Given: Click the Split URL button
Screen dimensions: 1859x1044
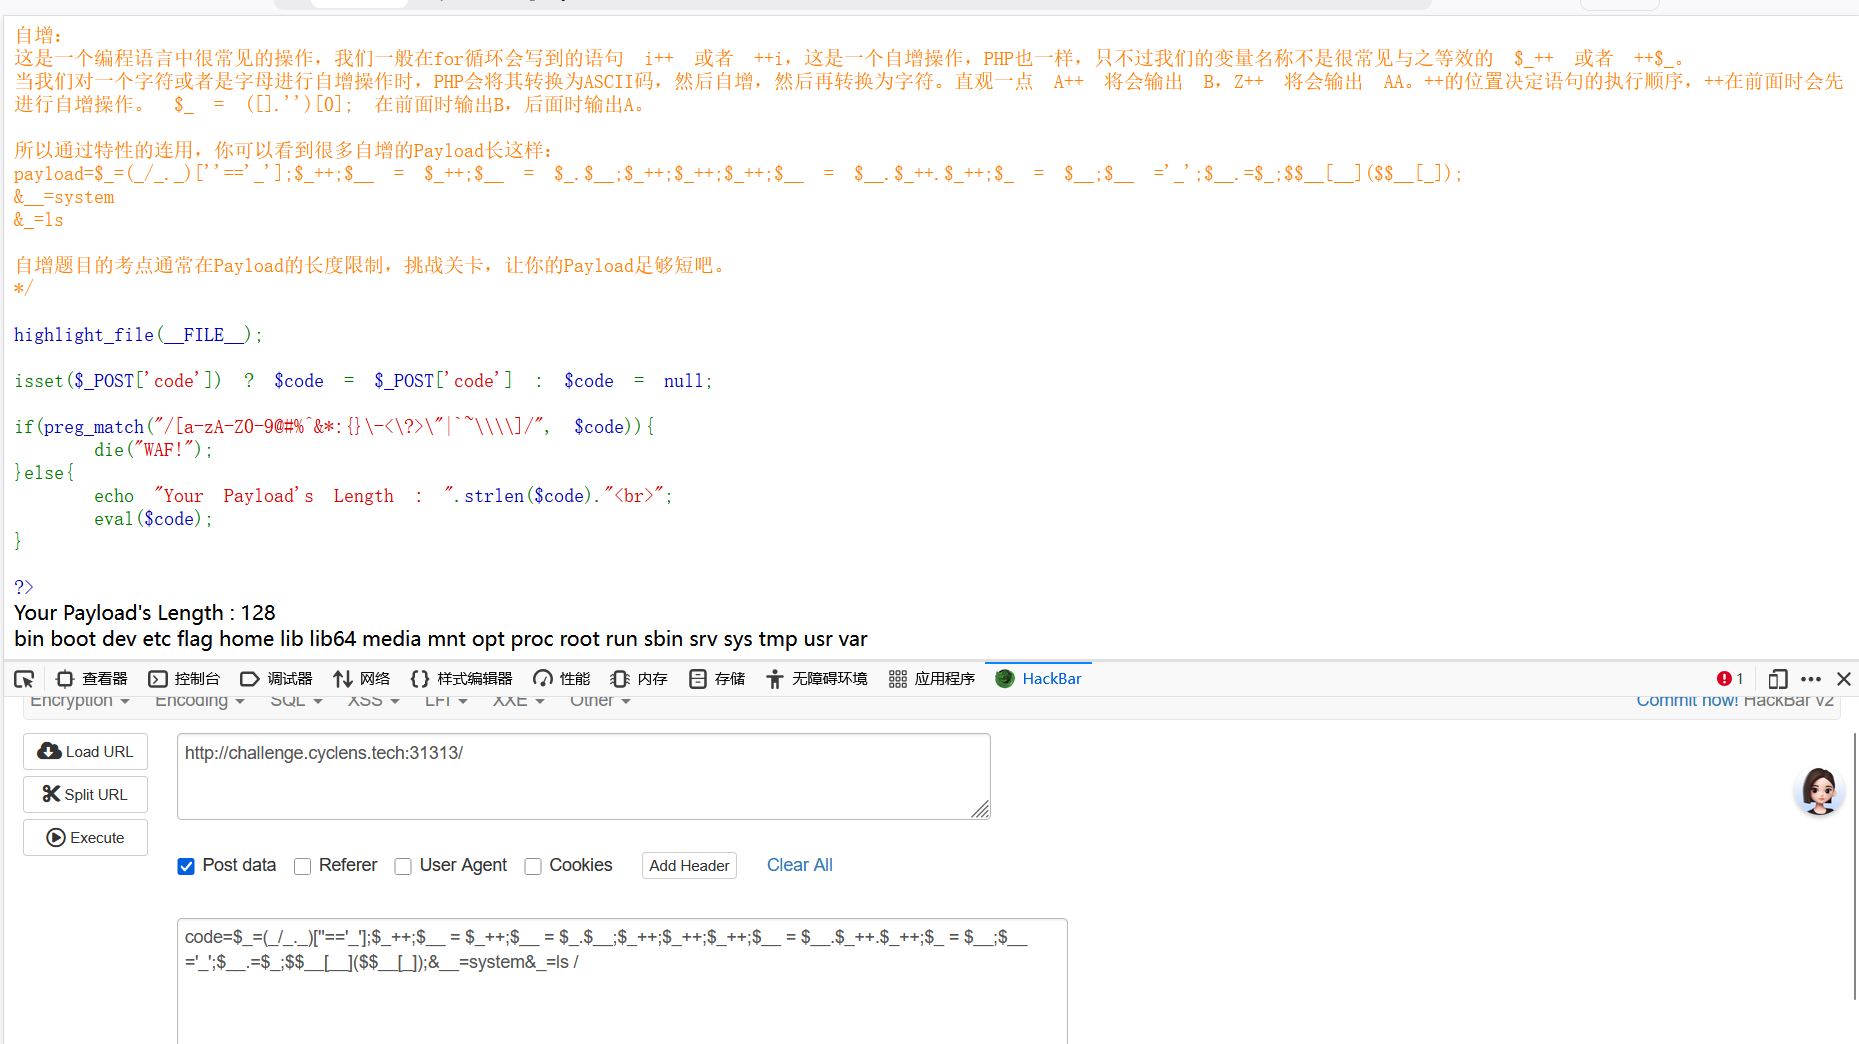Looking at the screenshot, I should pyautogui.click(x=85, y=795).
